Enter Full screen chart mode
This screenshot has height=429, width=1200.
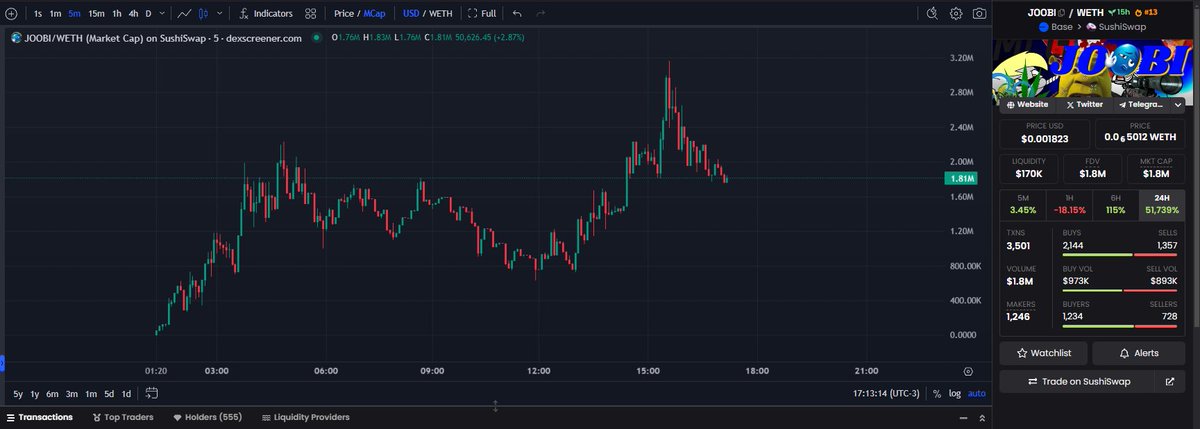tap(482, 14)
